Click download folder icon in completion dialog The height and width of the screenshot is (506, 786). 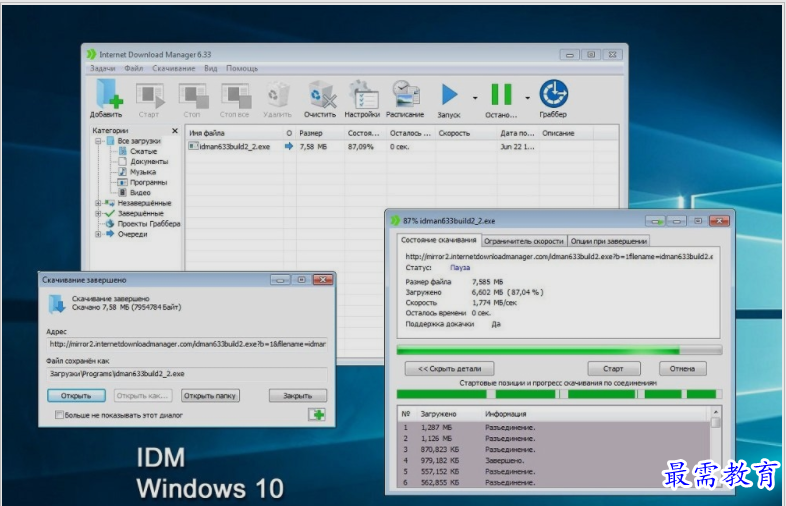[57, 304]
